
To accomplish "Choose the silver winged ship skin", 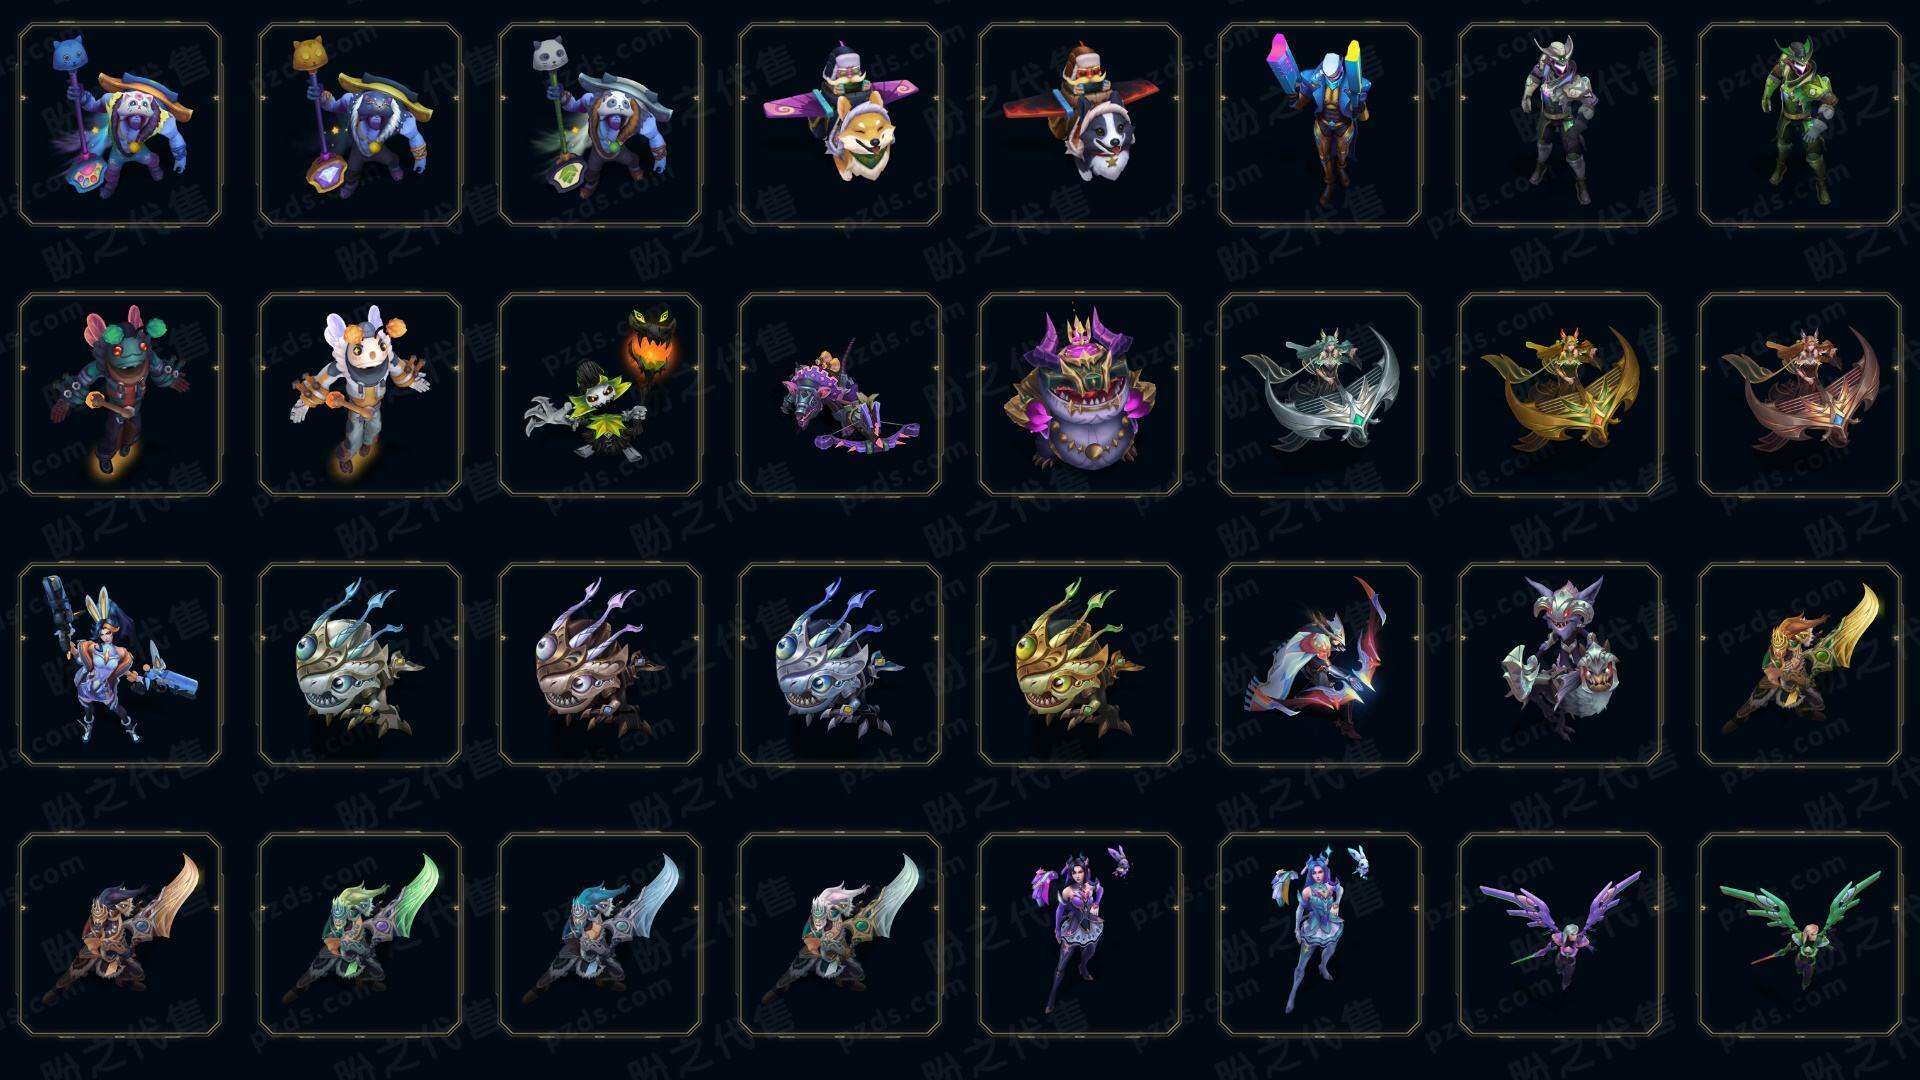I will pyautogui.click(x=1320, y=394).
